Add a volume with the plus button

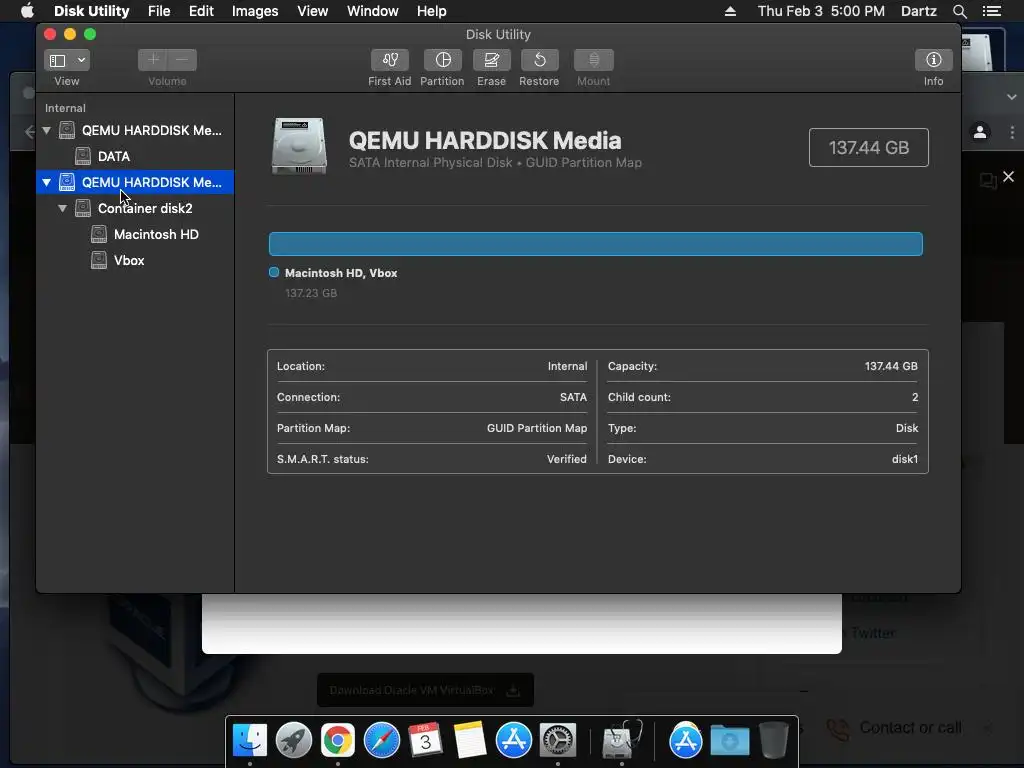point(153,60)
